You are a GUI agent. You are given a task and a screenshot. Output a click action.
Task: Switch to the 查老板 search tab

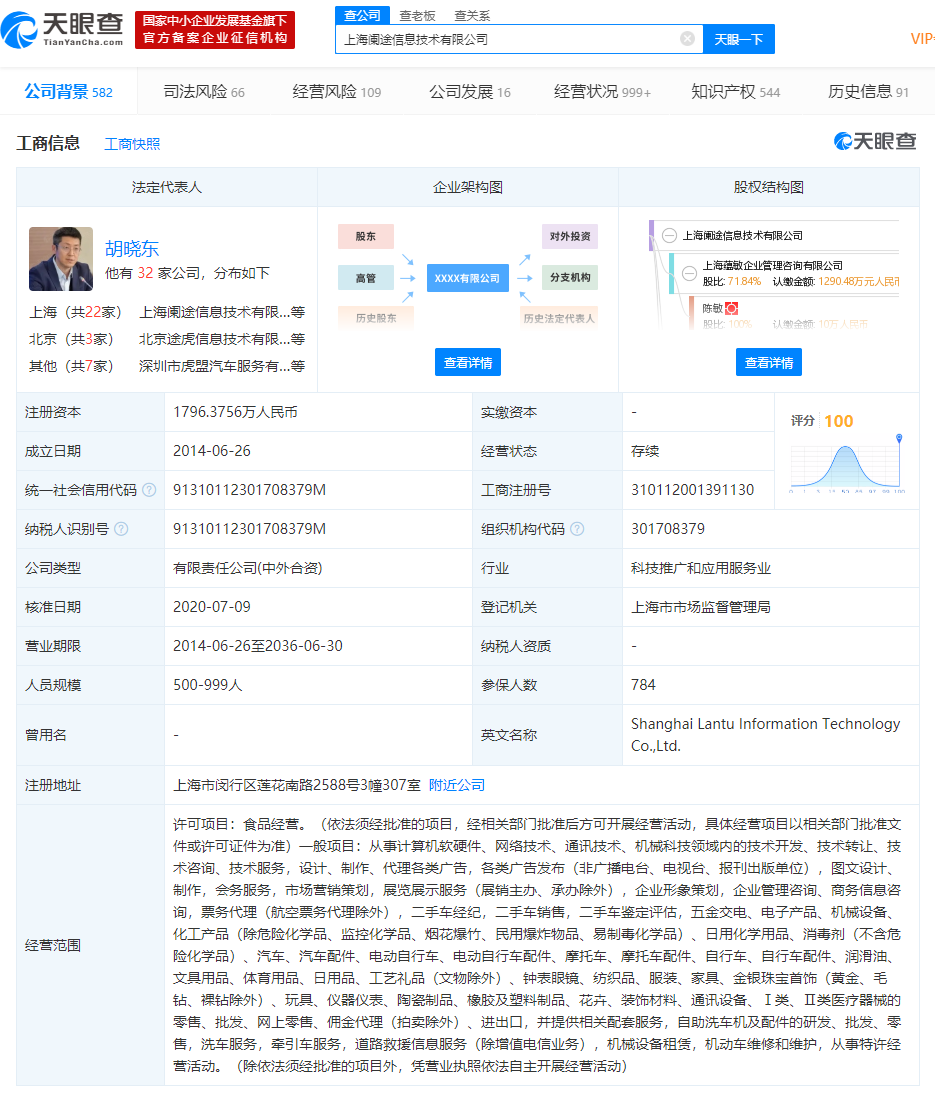click(417, 16)
